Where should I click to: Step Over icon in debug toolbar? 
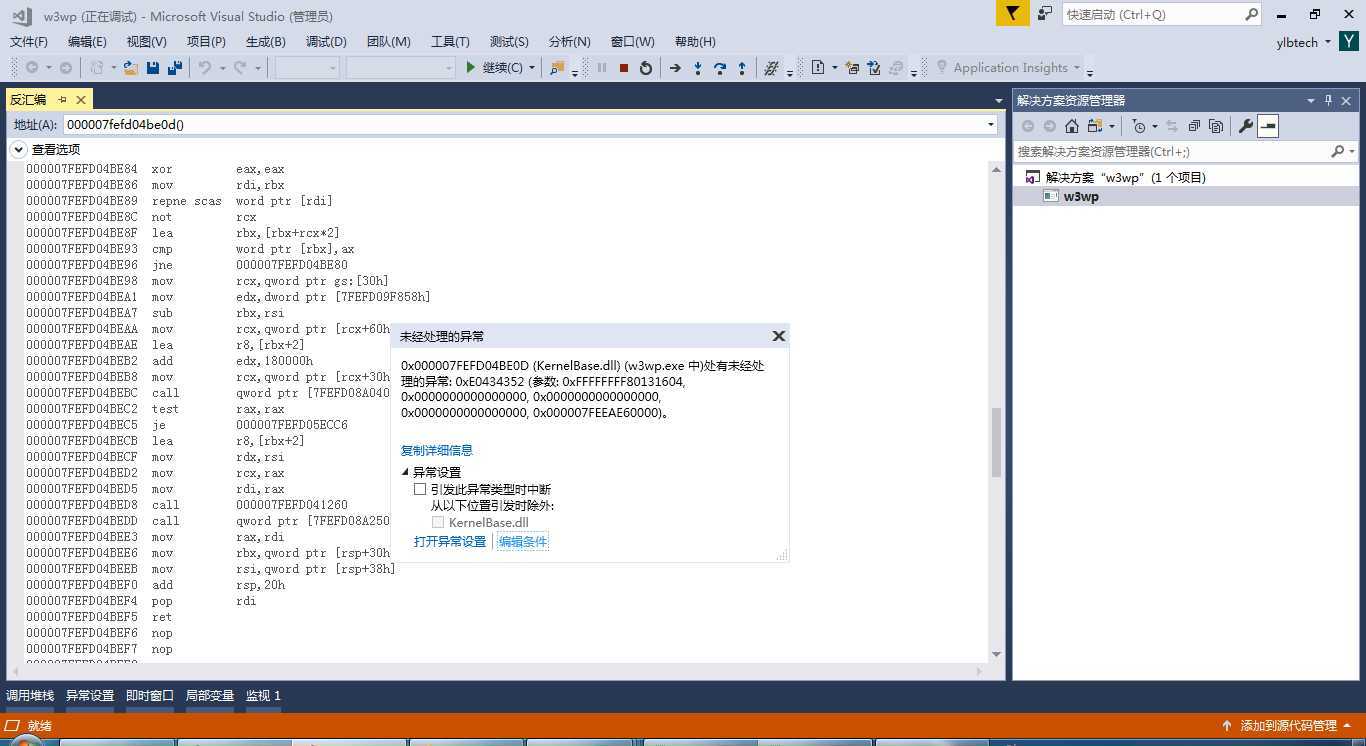720,68
